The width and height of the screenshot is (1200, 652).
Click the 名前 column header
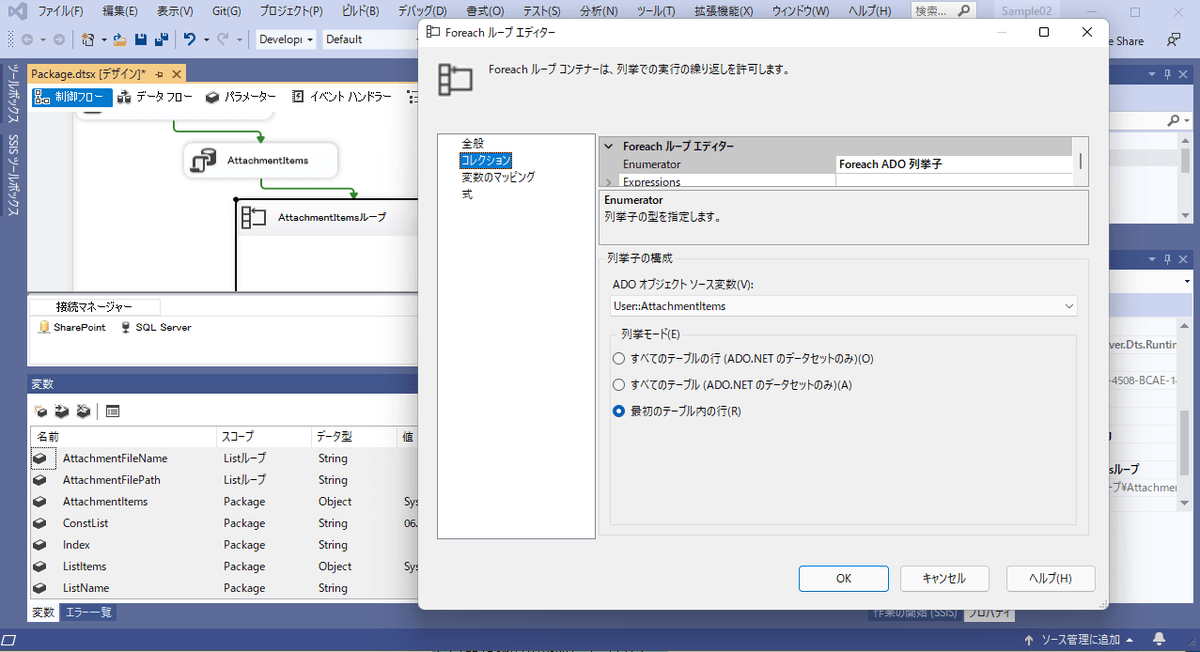[x=123, y=437]
